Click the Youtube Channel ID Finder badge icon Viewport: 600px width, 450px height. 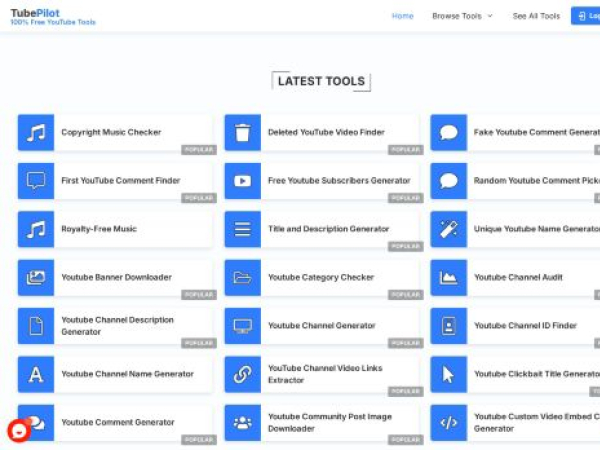click(448, 326)
